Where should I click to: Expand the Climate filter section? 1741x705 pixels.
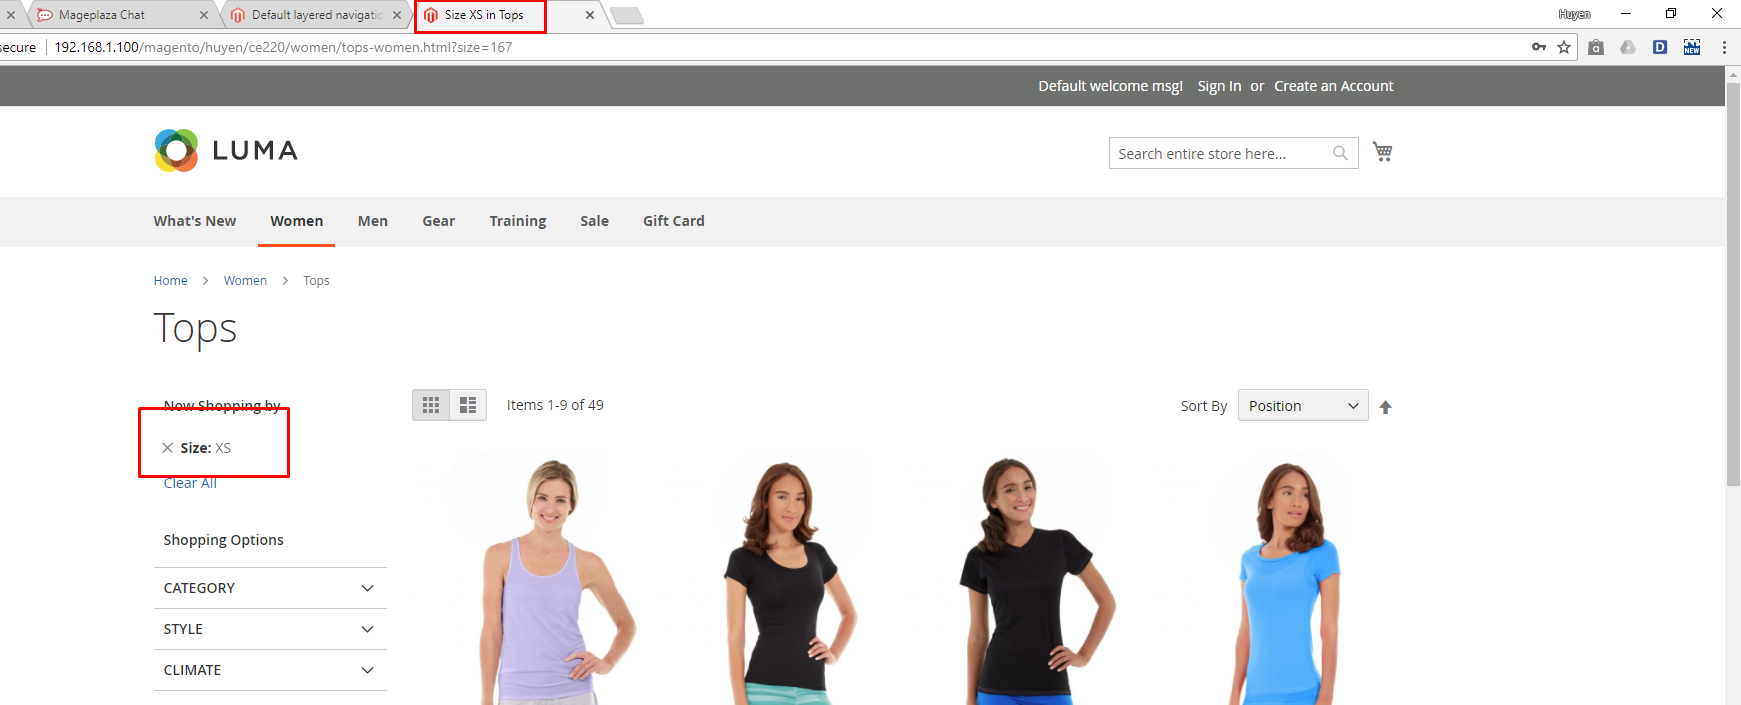pyautogui.click(x=270, y=670)
